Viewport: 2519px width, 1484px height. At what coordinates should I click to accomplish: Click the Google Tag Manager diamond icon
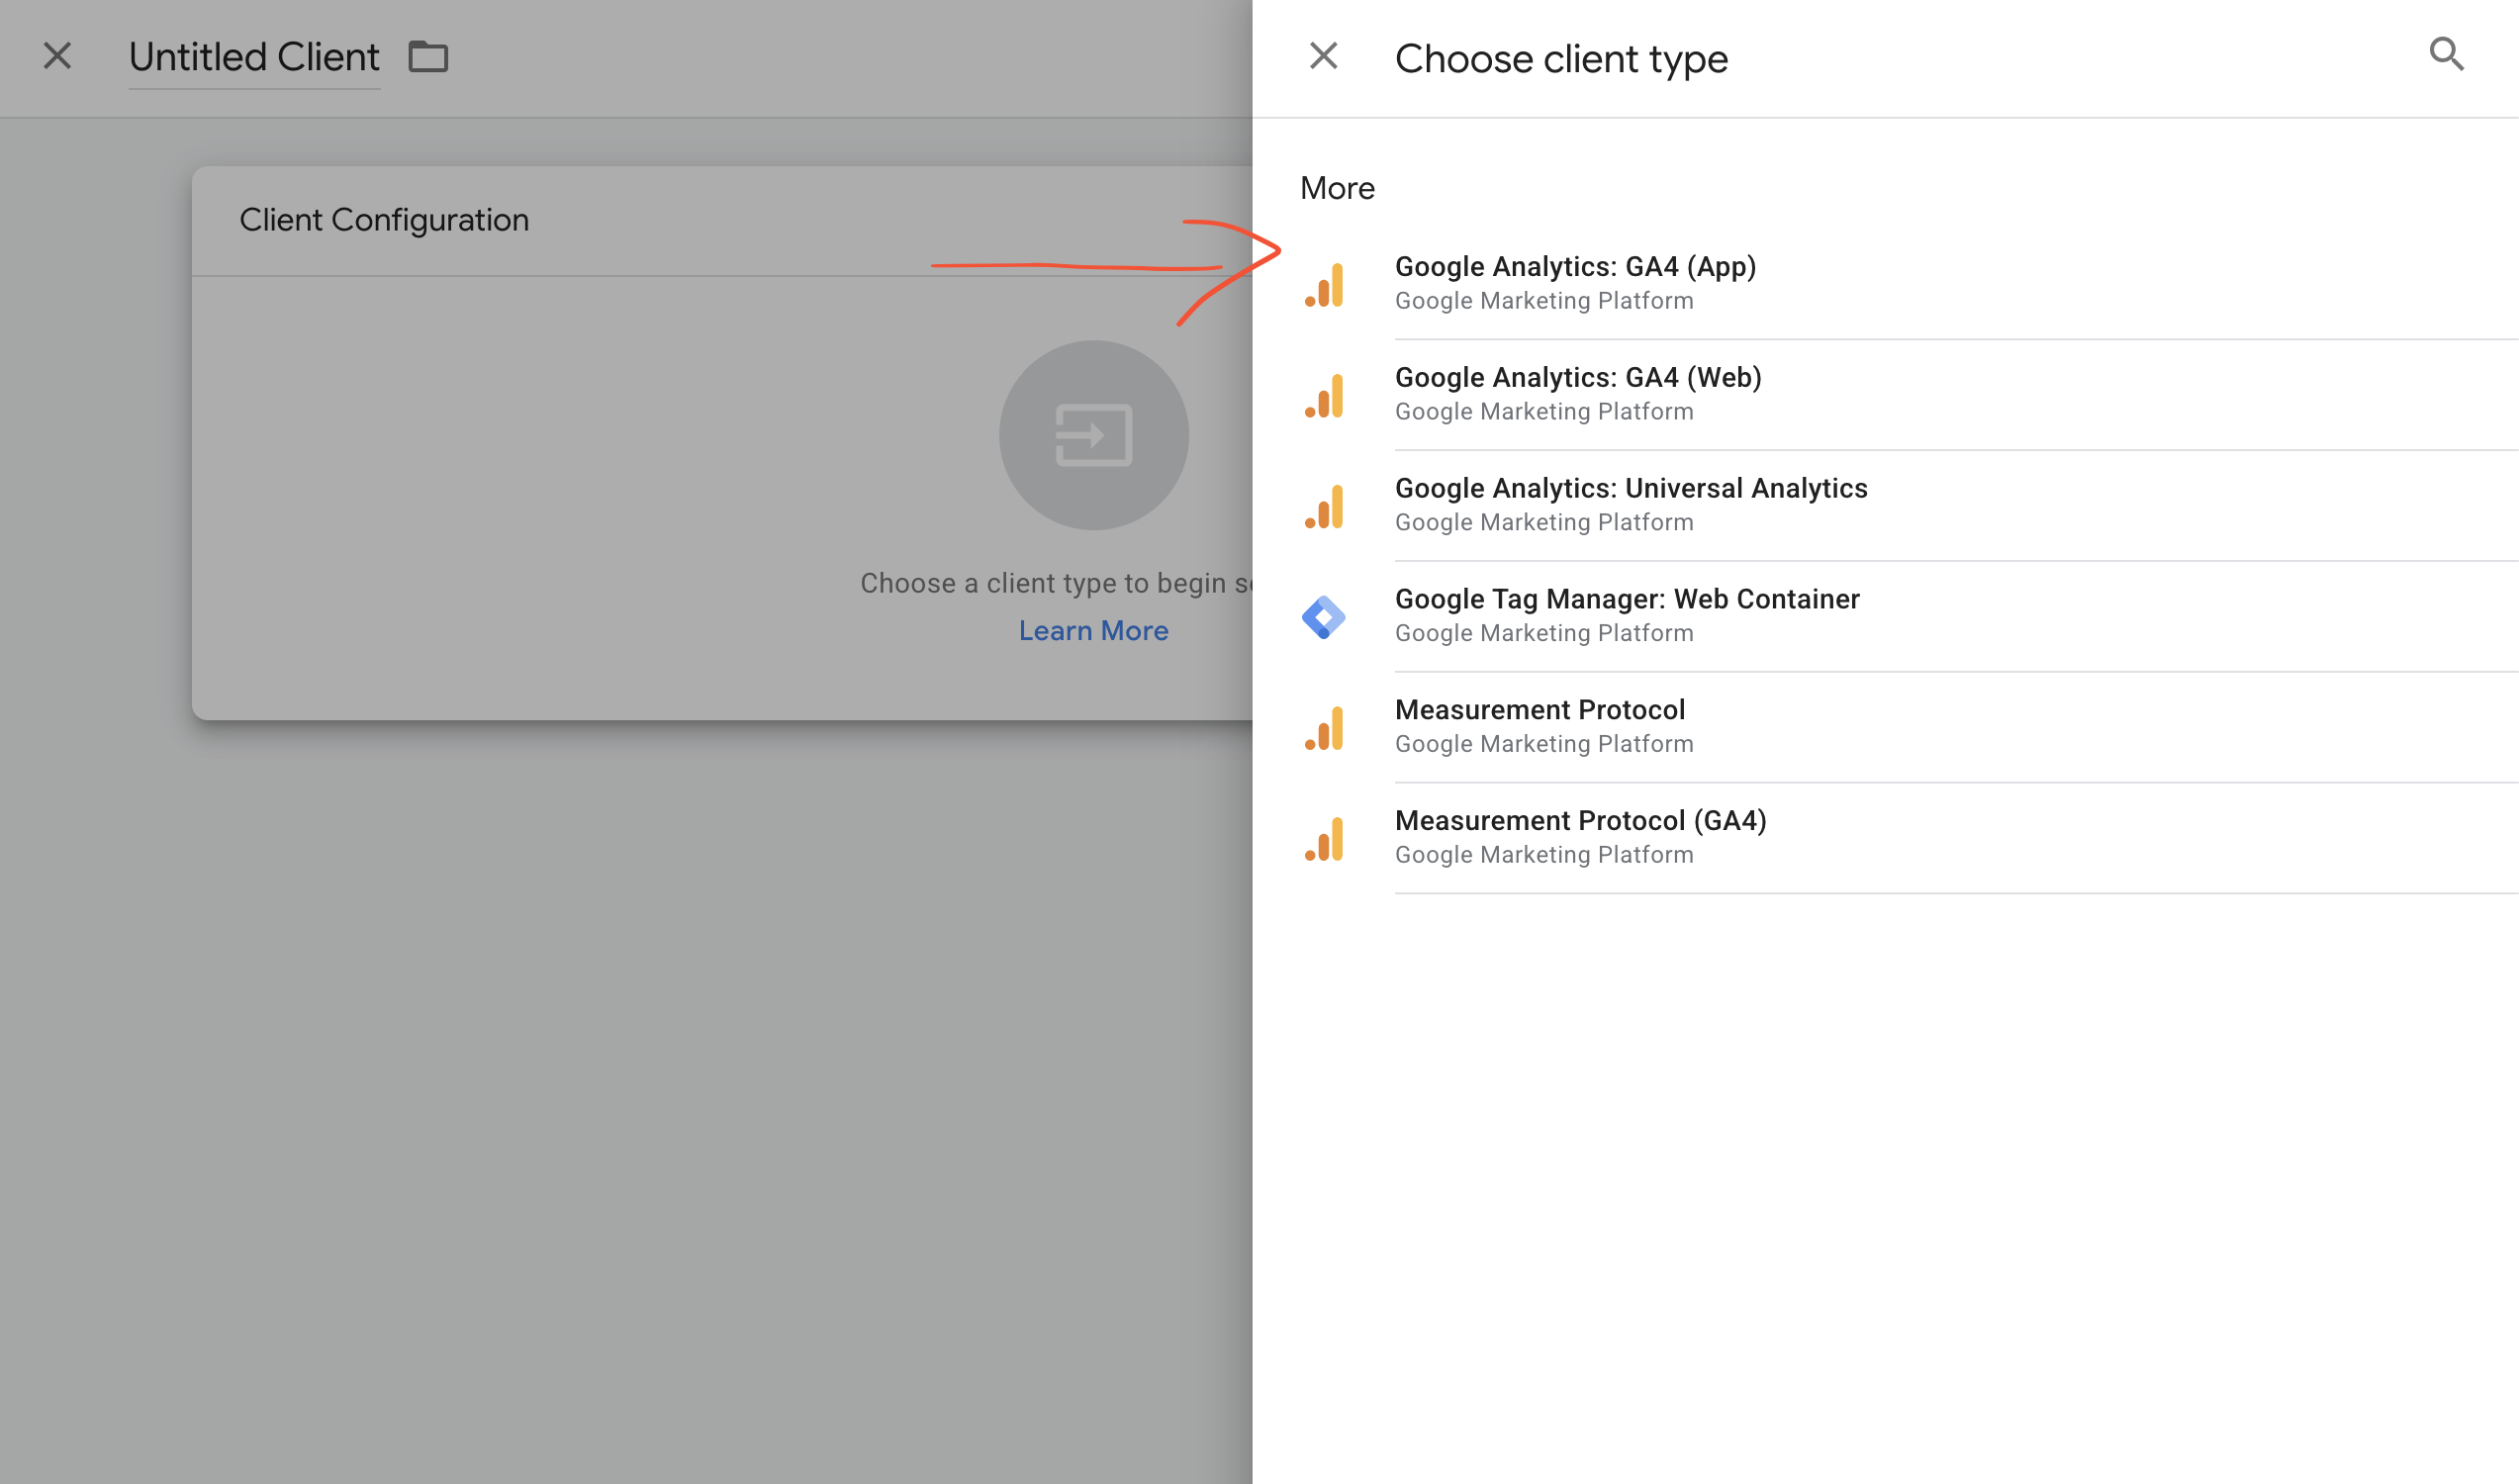1325,617
